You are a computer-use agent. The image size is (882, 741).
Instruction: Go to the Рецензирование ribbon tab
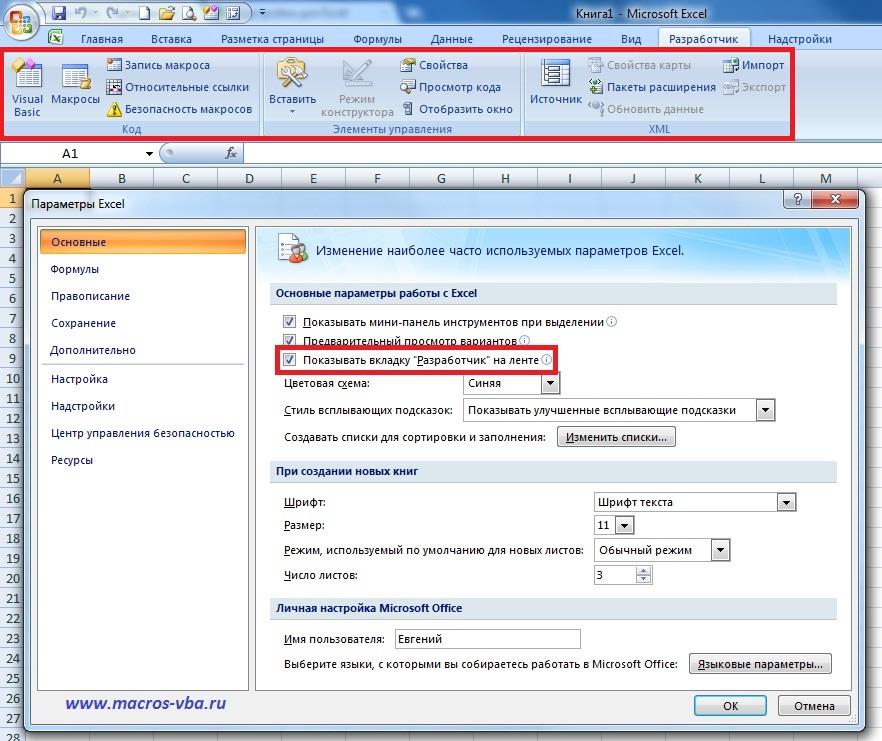[547, 39]
